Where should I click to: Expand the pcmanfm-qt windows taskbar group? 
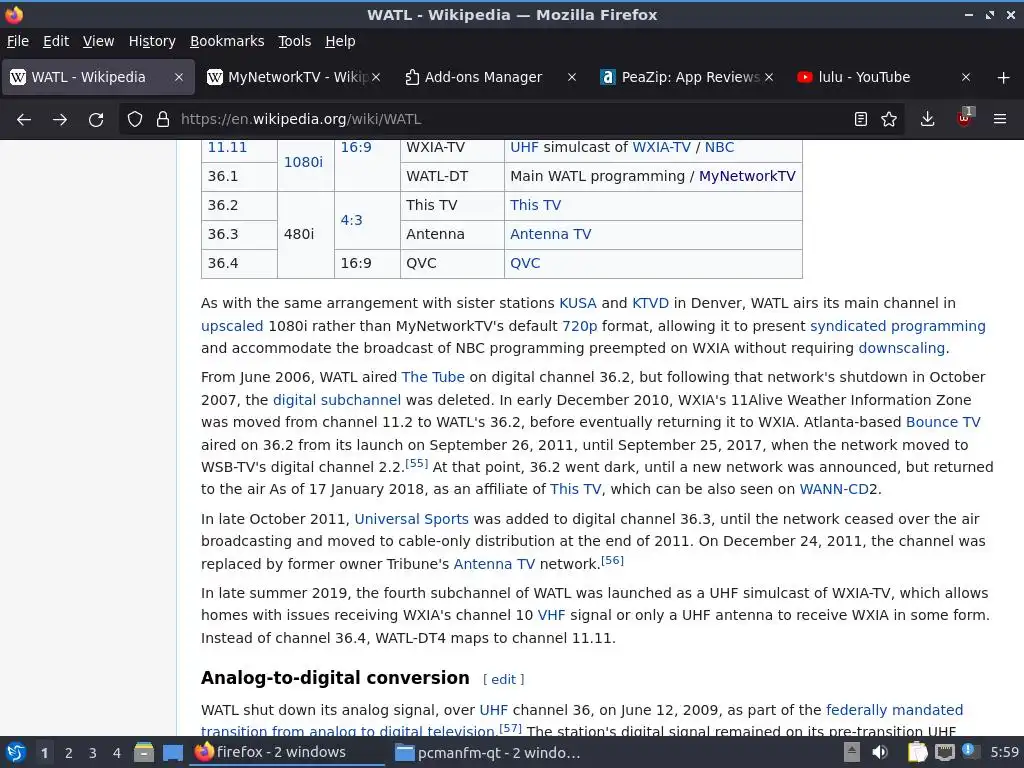click(488, 753)
